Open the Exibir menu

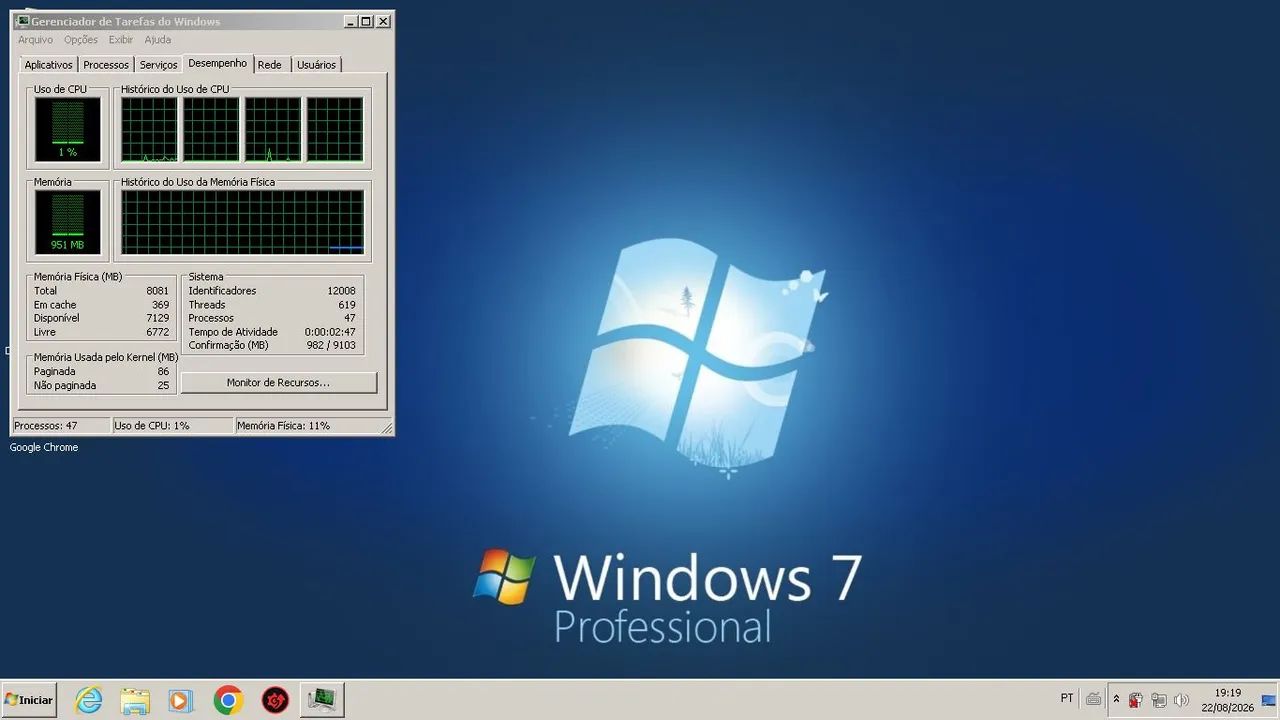tap(121, 40)
